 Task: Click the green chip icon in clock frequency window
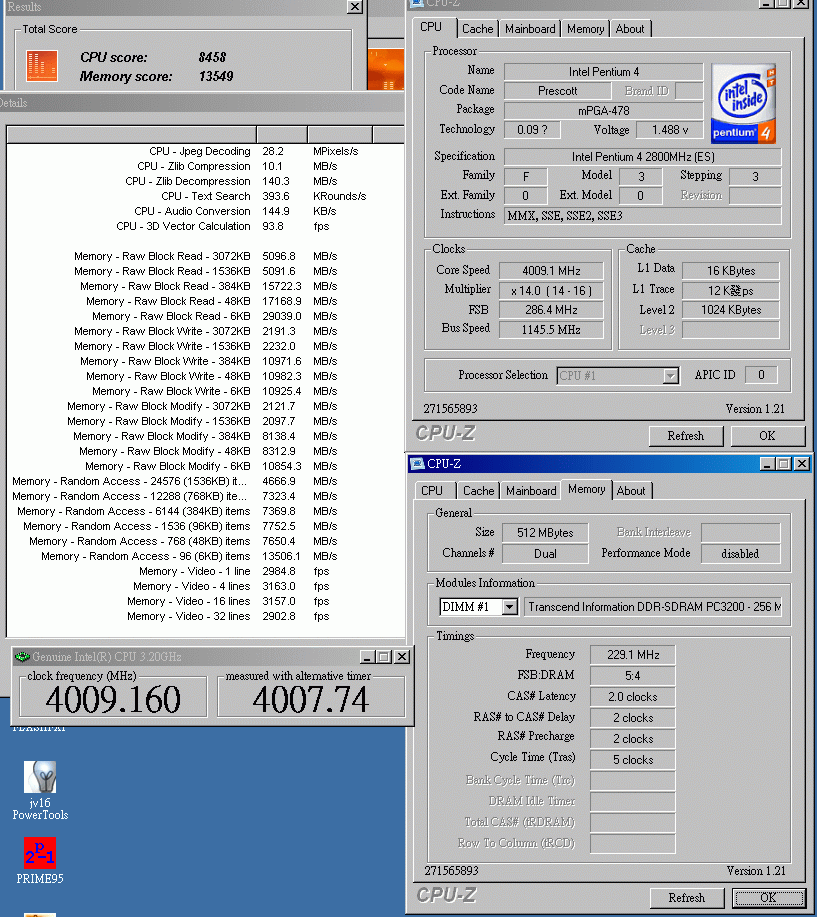[x=22, y=657]
